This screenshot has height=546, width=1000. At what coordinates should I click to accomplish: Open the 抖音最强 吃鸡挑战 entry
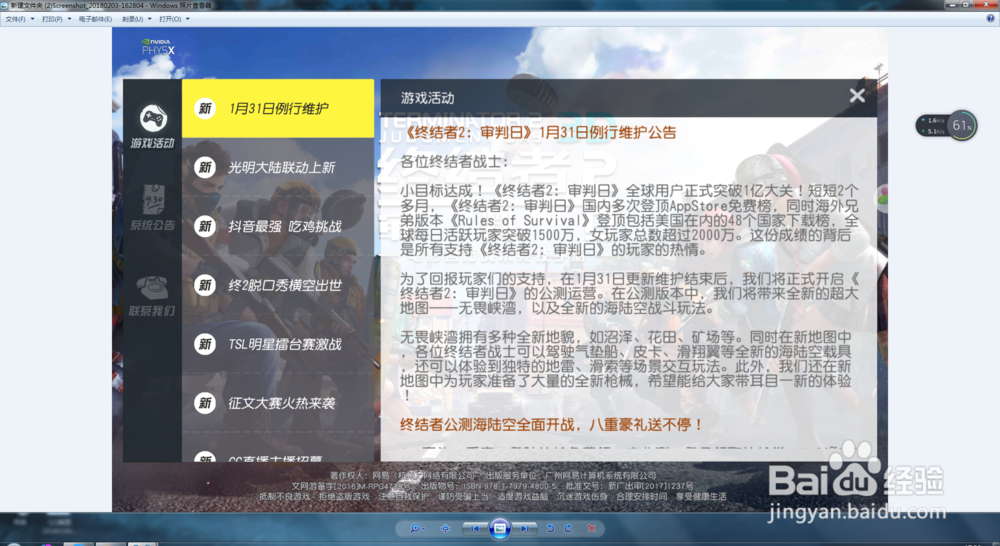pos(278,226)
